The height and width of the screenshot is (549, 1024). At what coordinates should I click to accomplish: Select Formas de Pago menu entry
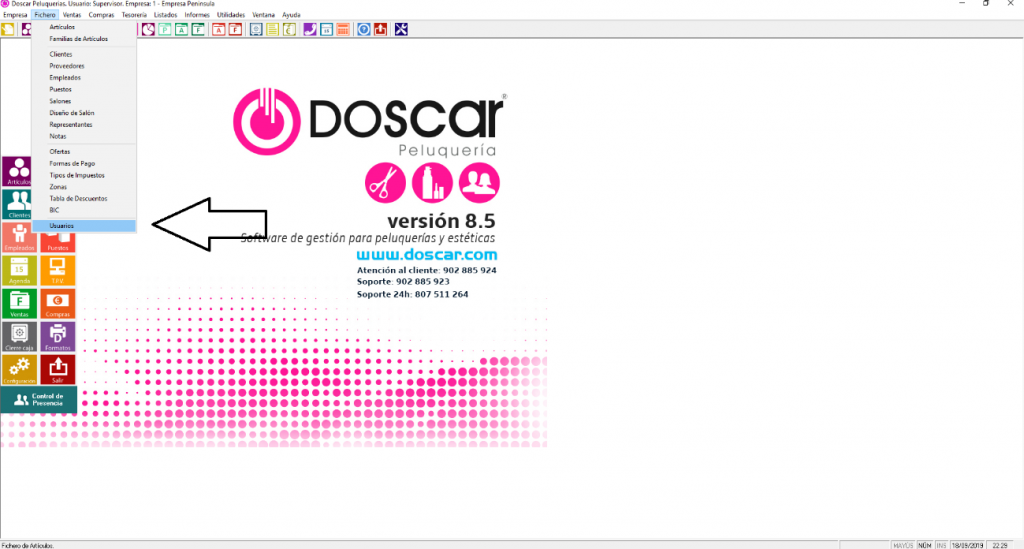[84, 163]
